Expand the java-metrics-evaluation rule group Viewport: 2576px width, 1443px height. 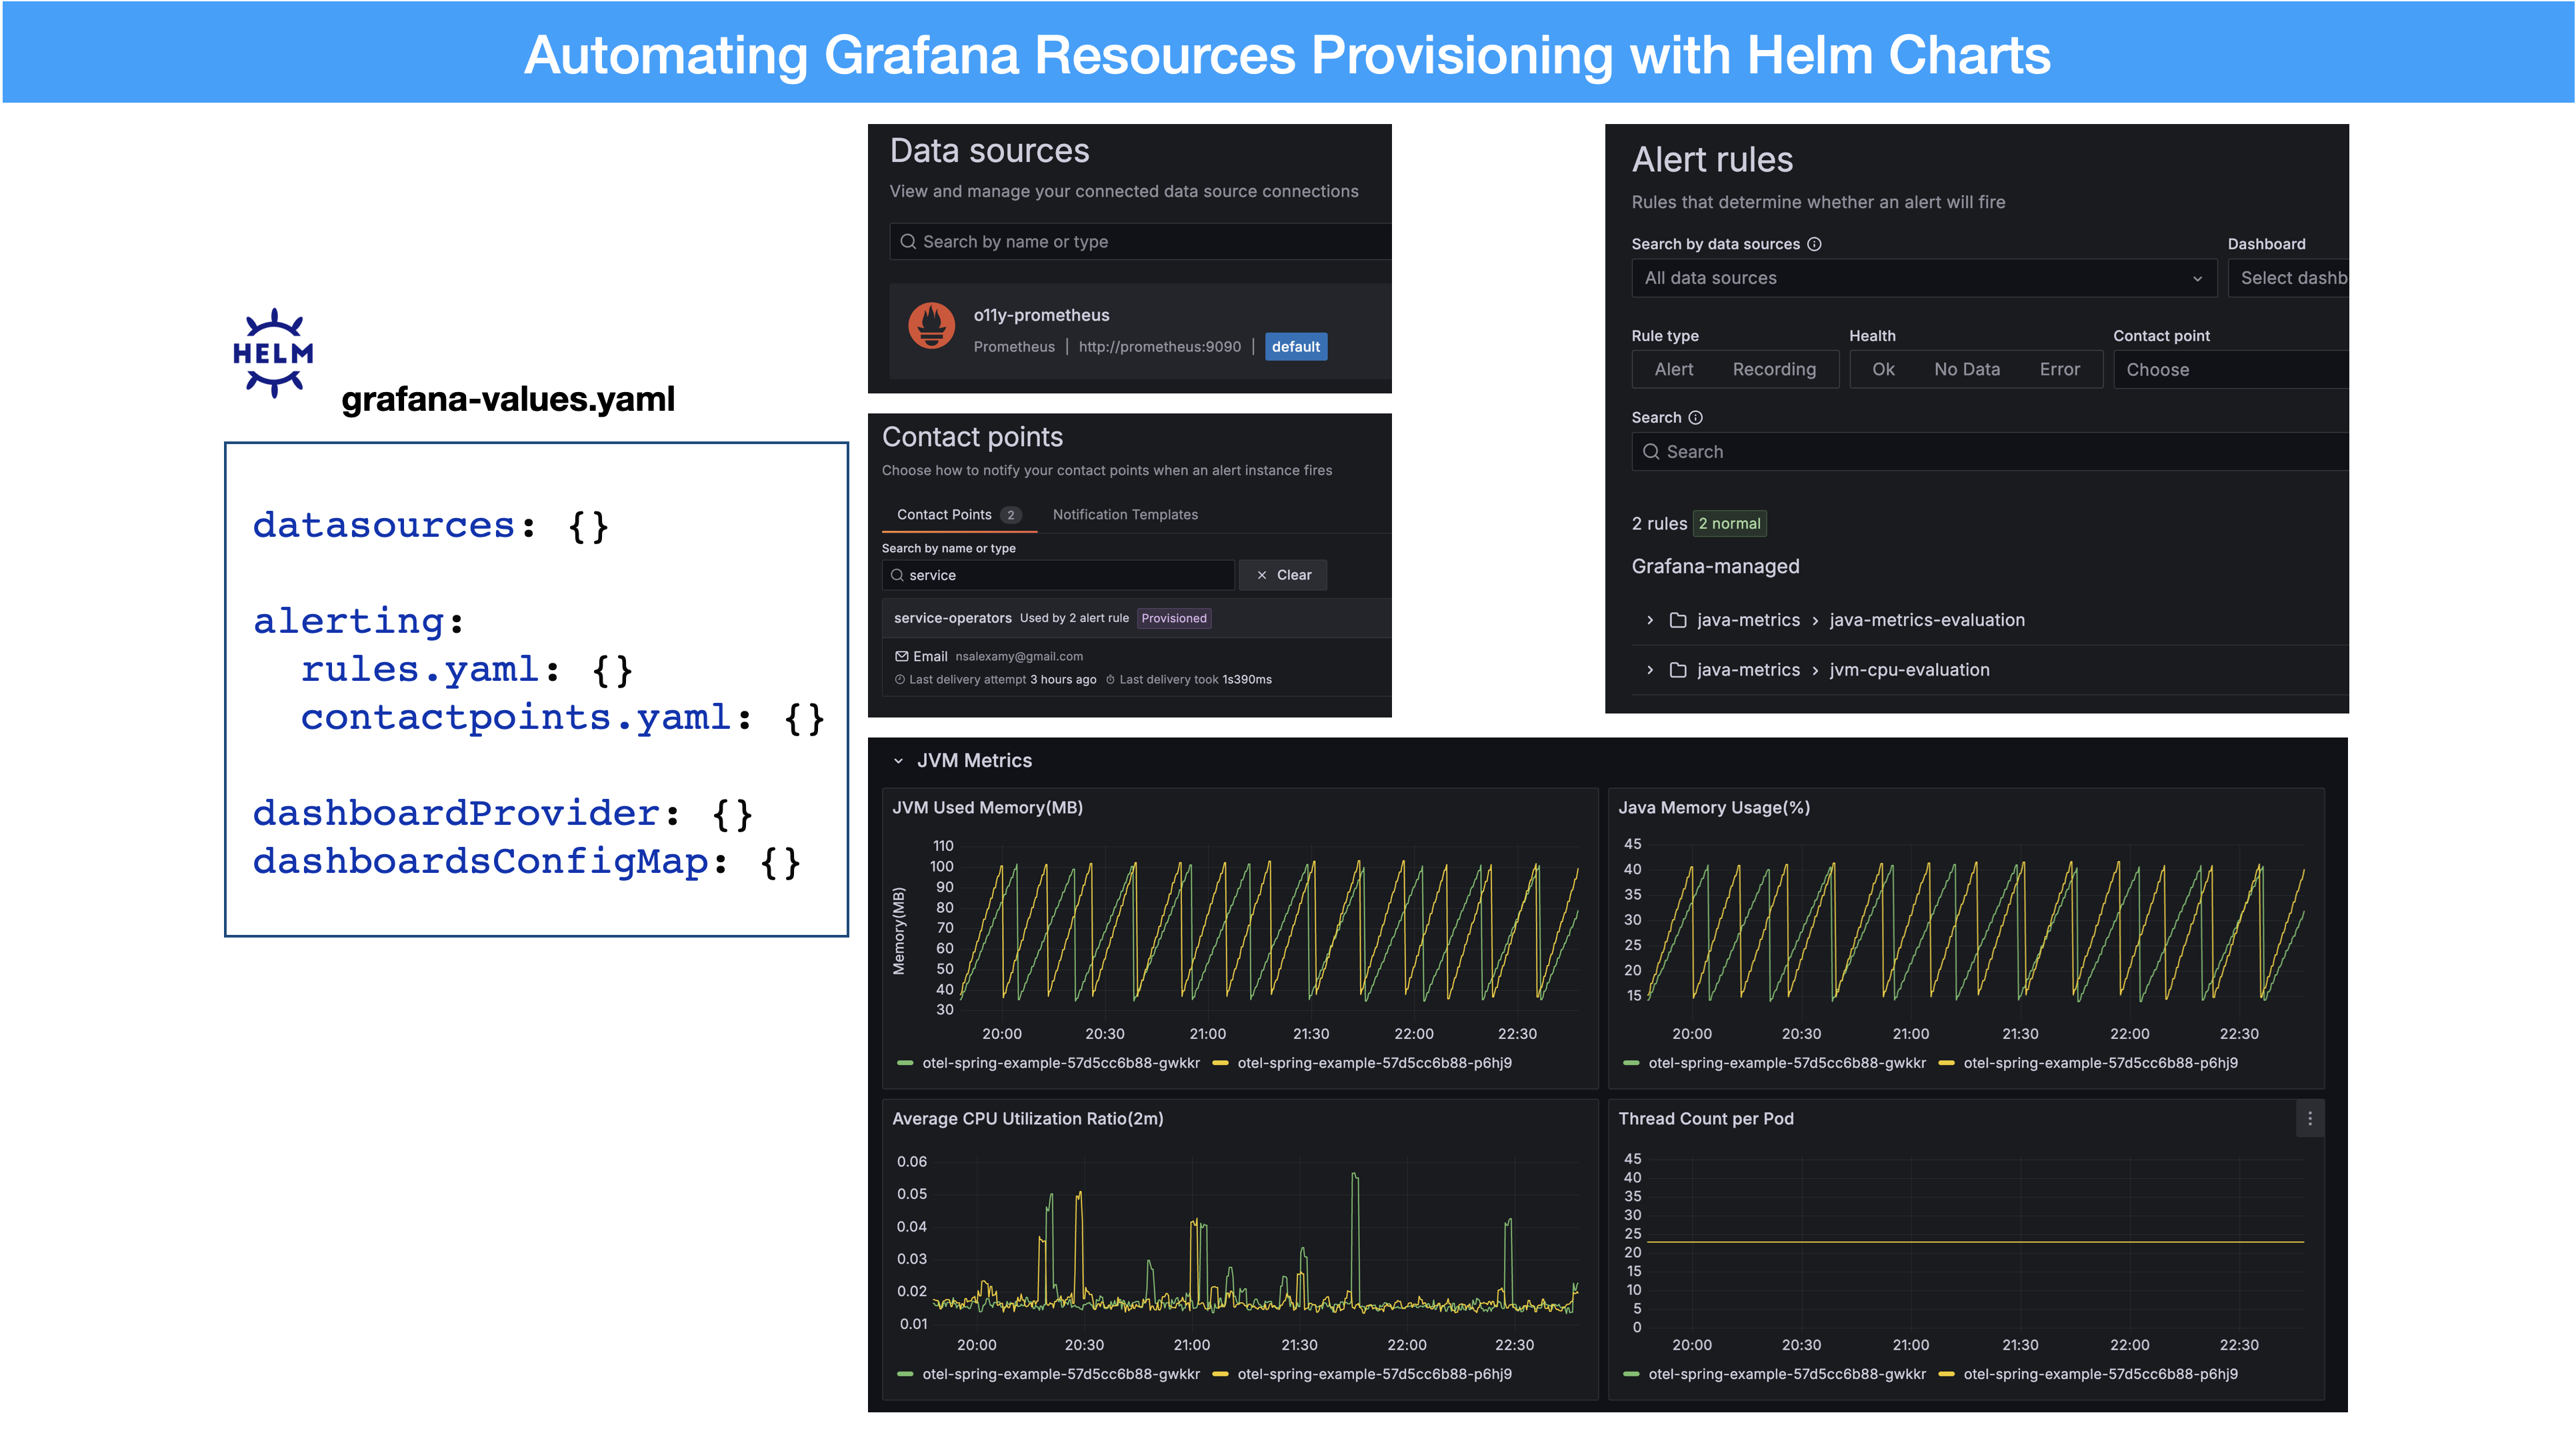(1649, 621)
